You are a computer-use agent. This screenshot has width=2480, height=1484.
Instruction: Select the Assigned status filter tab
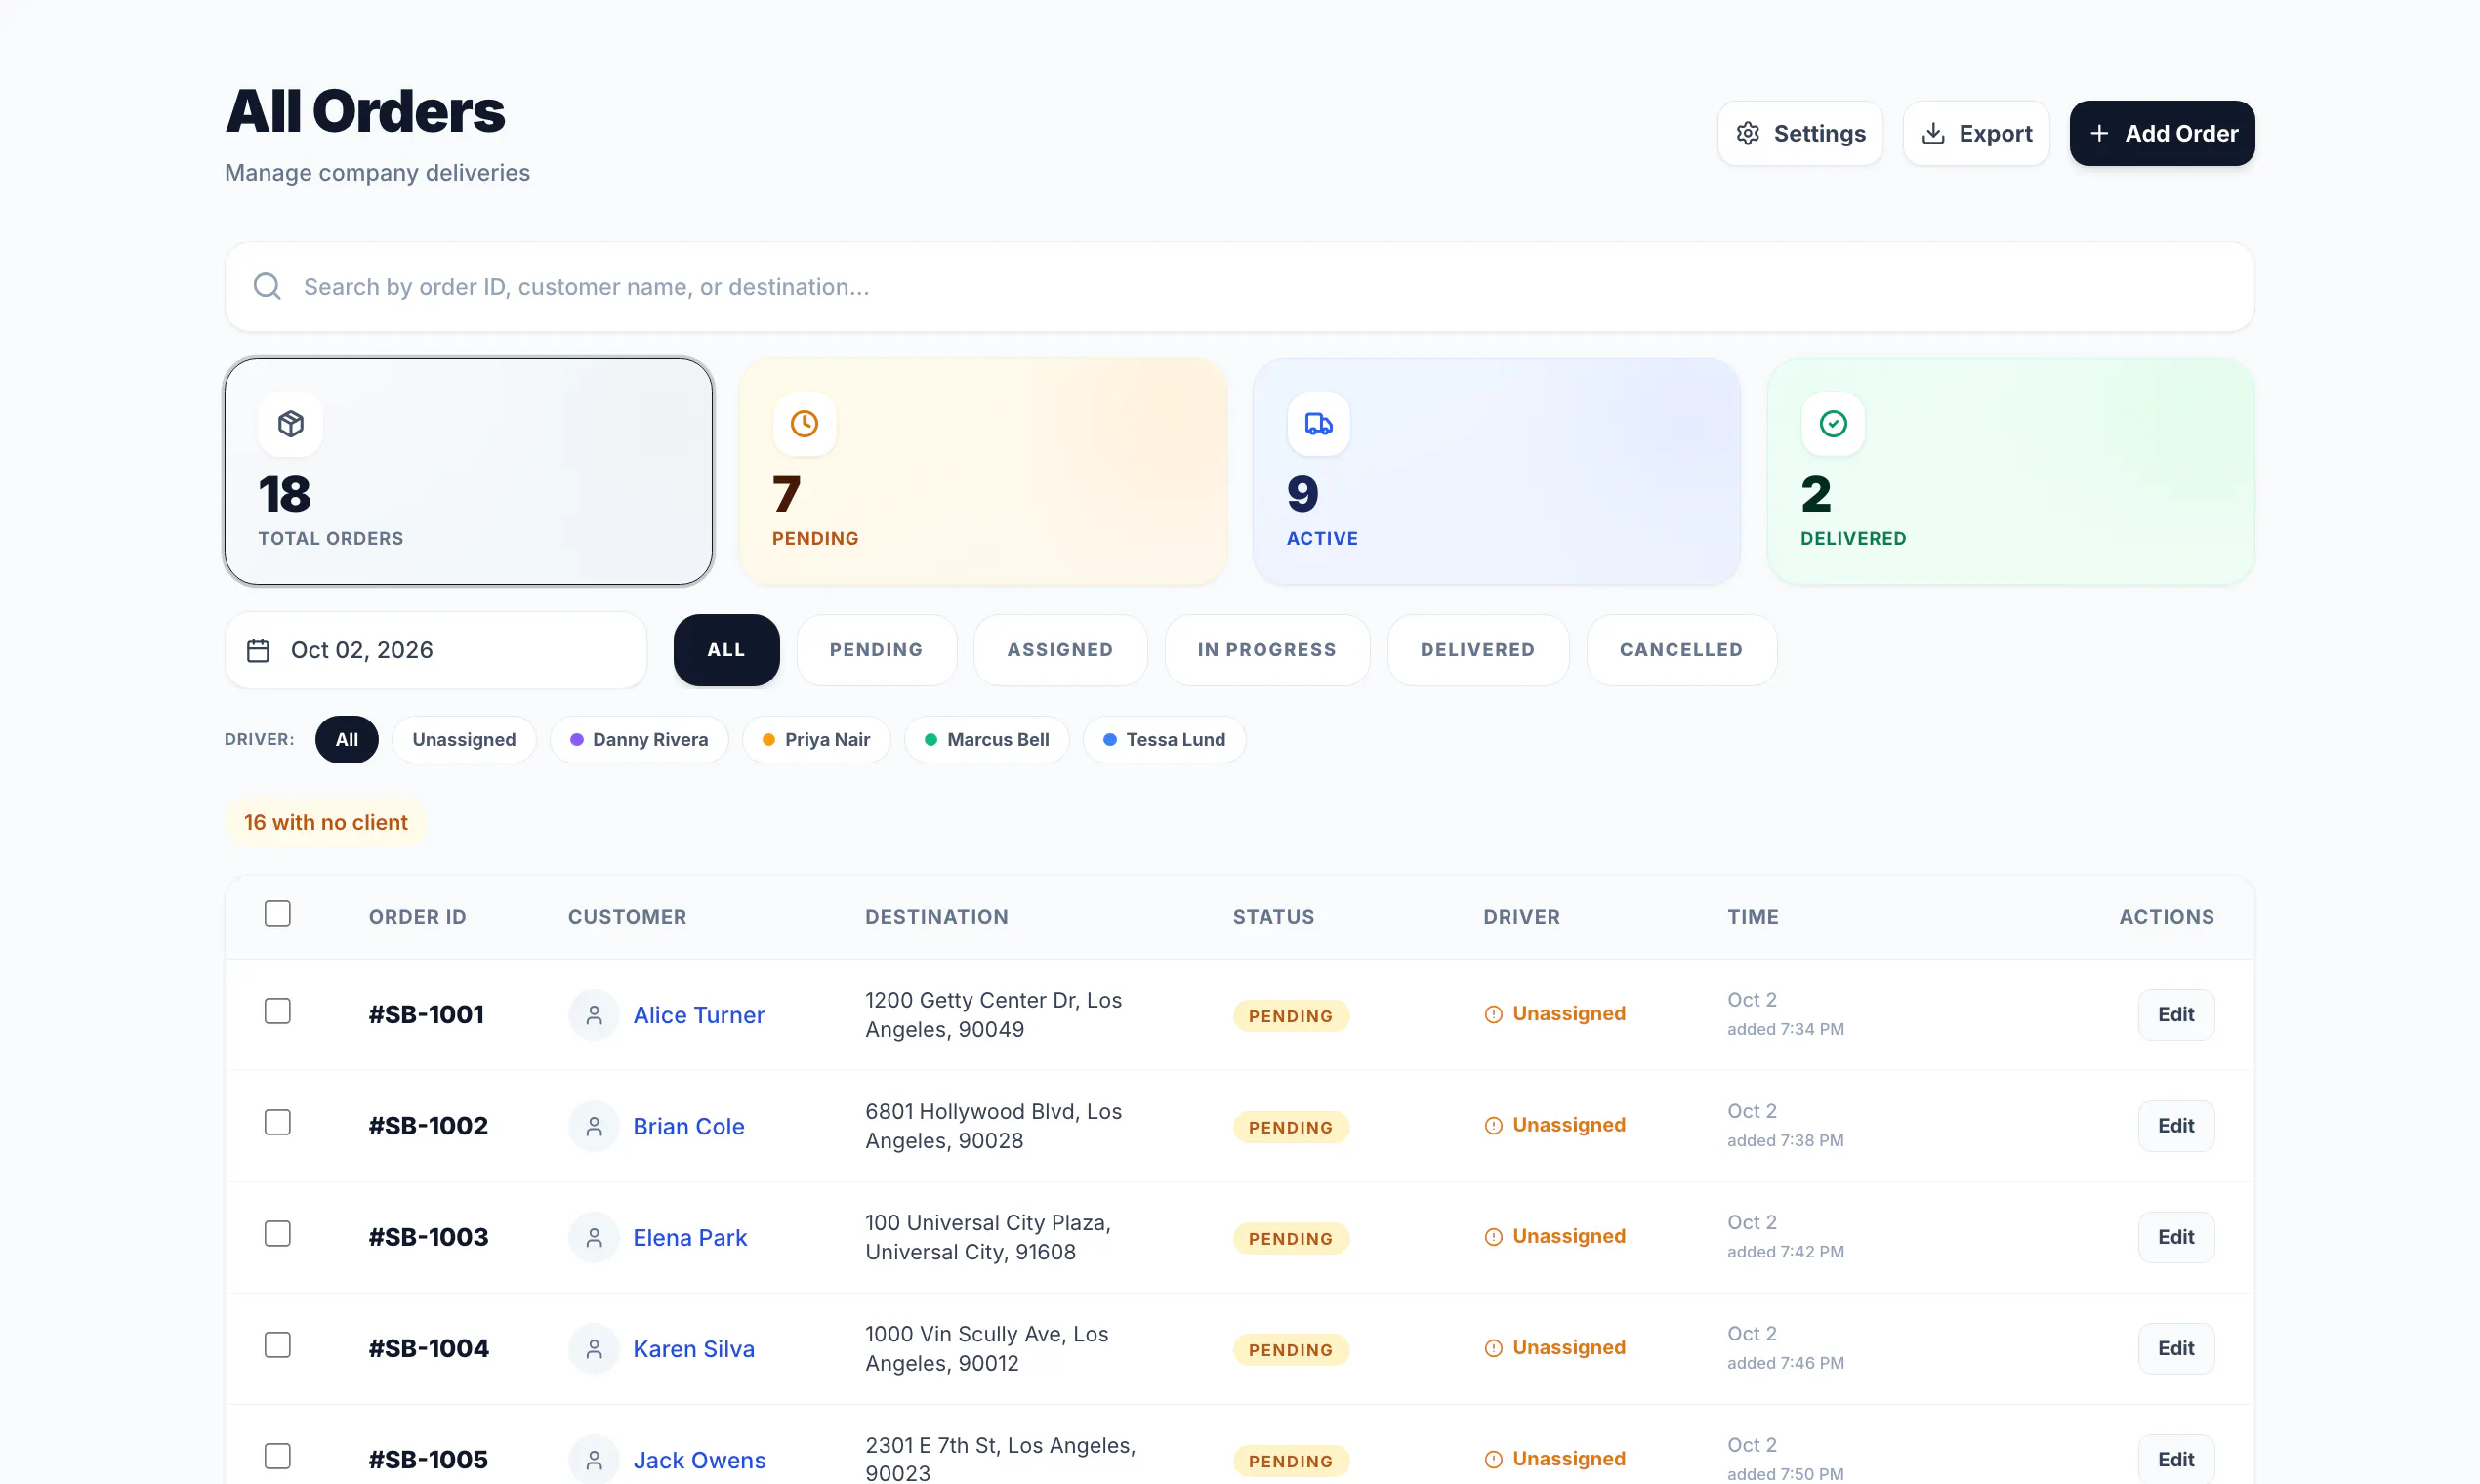coord(1060,650)
